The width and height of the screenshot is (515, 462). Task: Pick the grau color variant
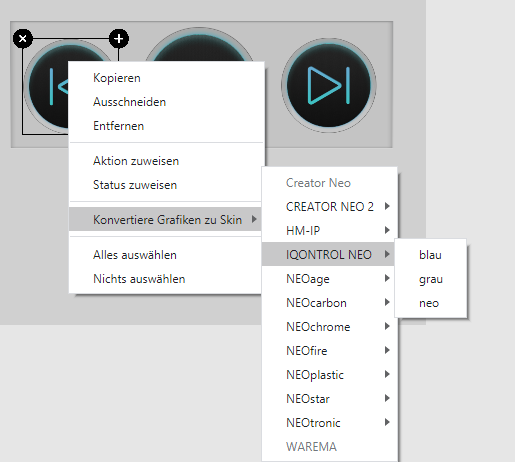pos(431,279)
